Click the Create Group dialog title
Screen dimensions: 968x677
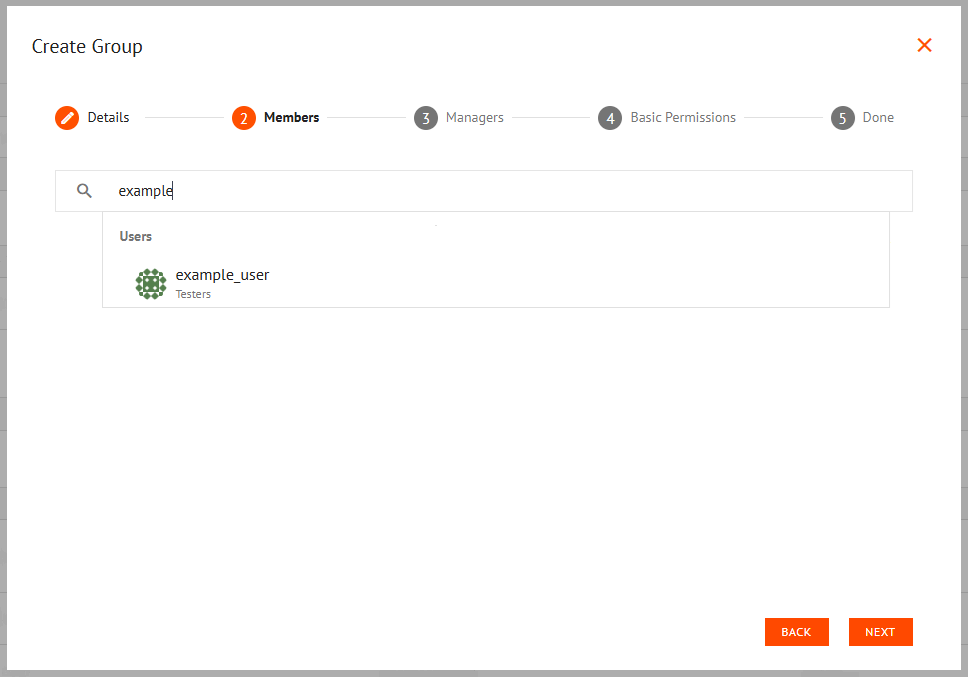[x=87, y=46]
